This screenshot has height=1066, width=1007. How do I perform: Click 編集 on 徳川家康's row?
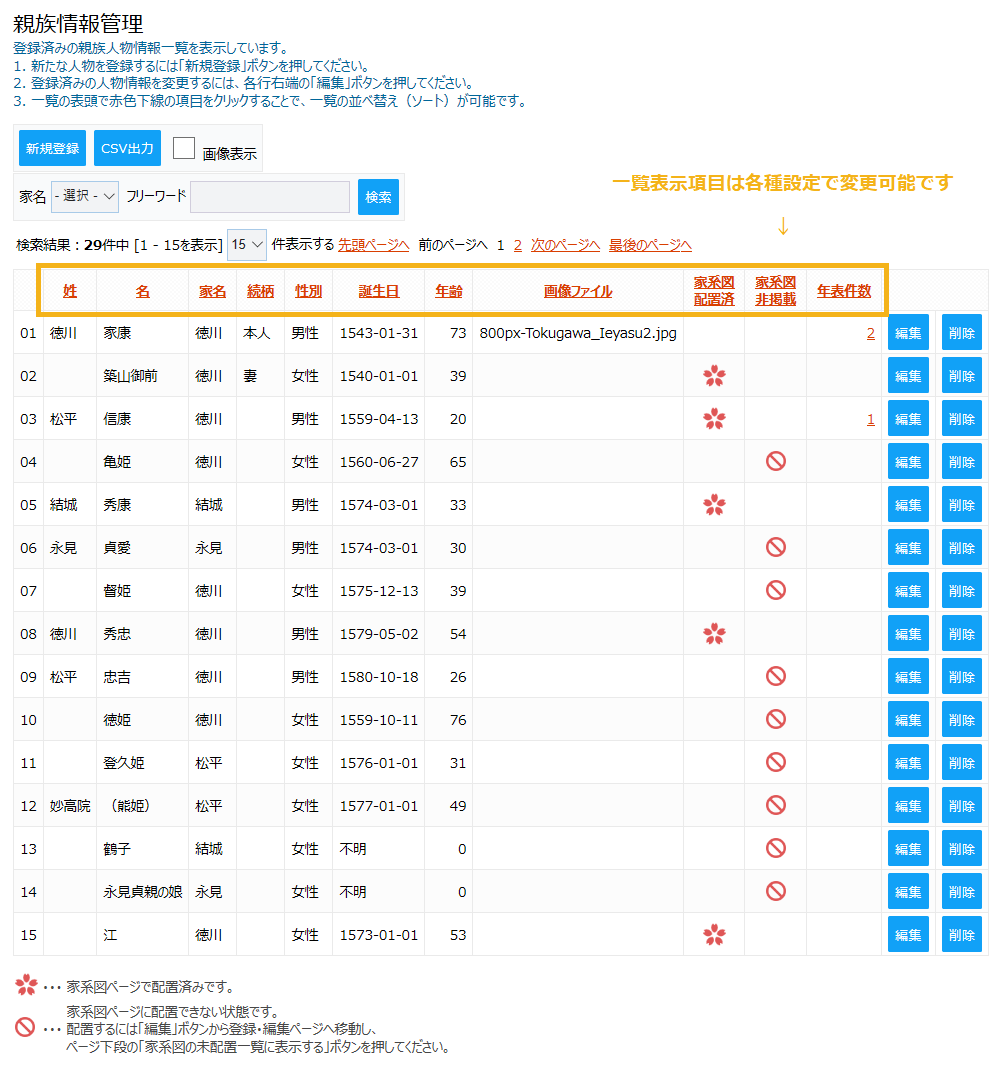907,331
